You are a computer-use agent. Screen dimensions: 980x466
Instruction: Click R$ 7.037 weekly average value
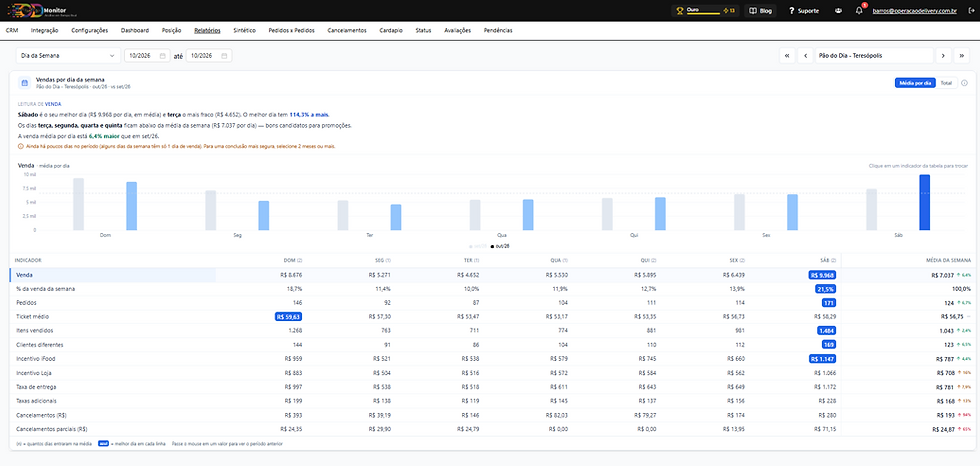point(942,275)
